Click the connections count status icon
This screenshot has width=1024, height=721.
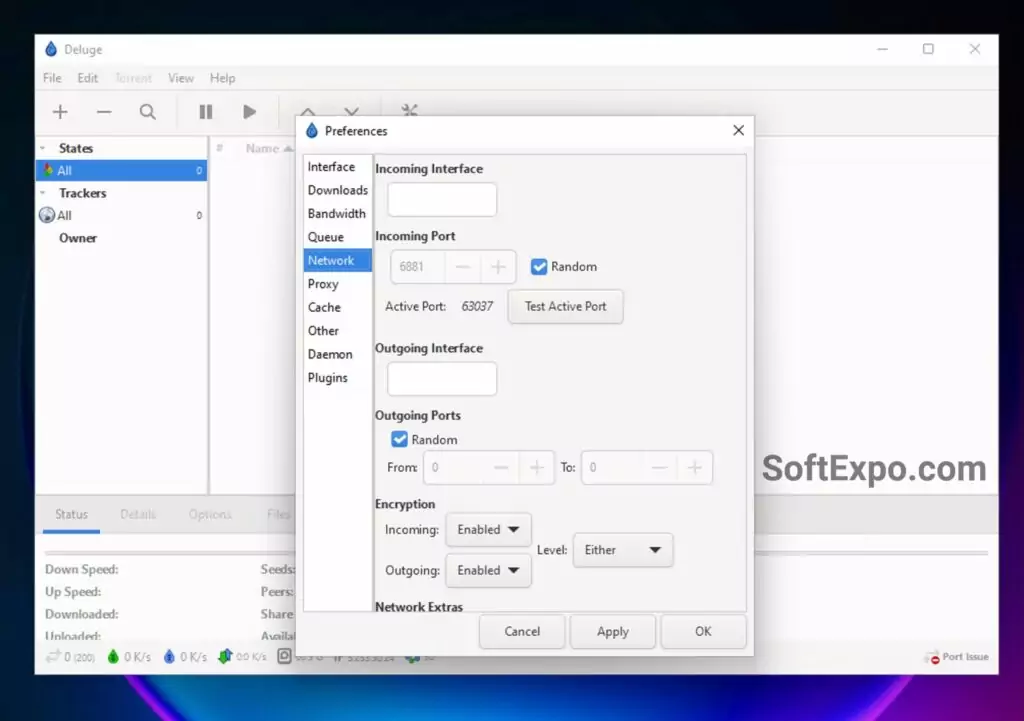pyautogui.click(x=53, y=657)
